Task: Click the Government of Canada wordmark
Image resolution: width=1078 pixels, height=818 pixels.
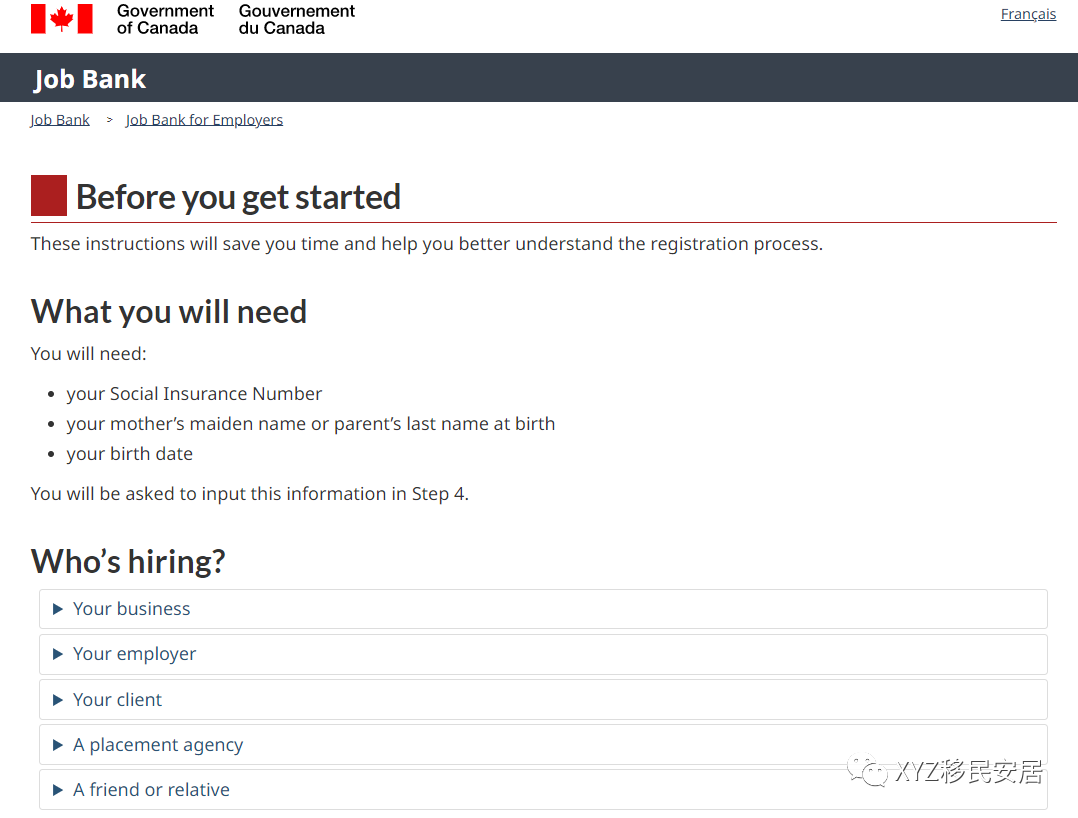Action: tap(165, 19)
